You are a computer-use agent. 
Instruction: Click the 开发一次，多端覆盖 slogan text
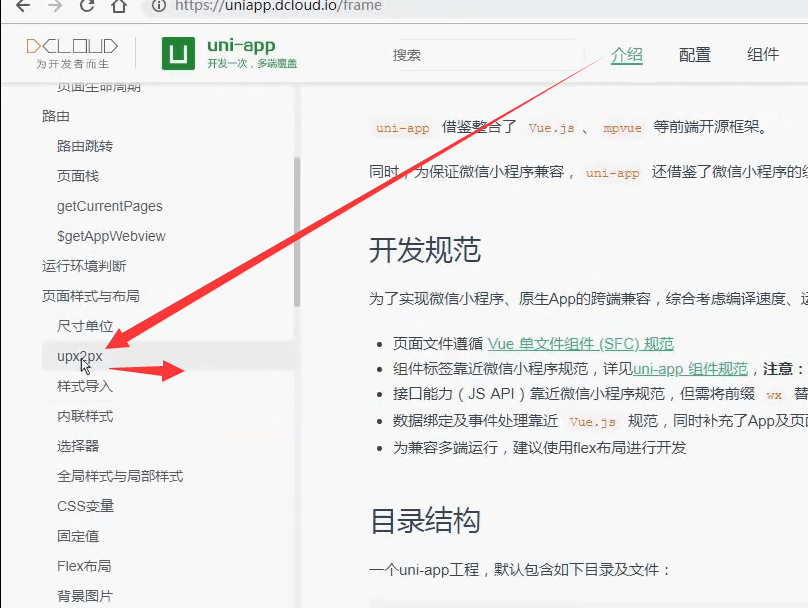coord(252,63)
